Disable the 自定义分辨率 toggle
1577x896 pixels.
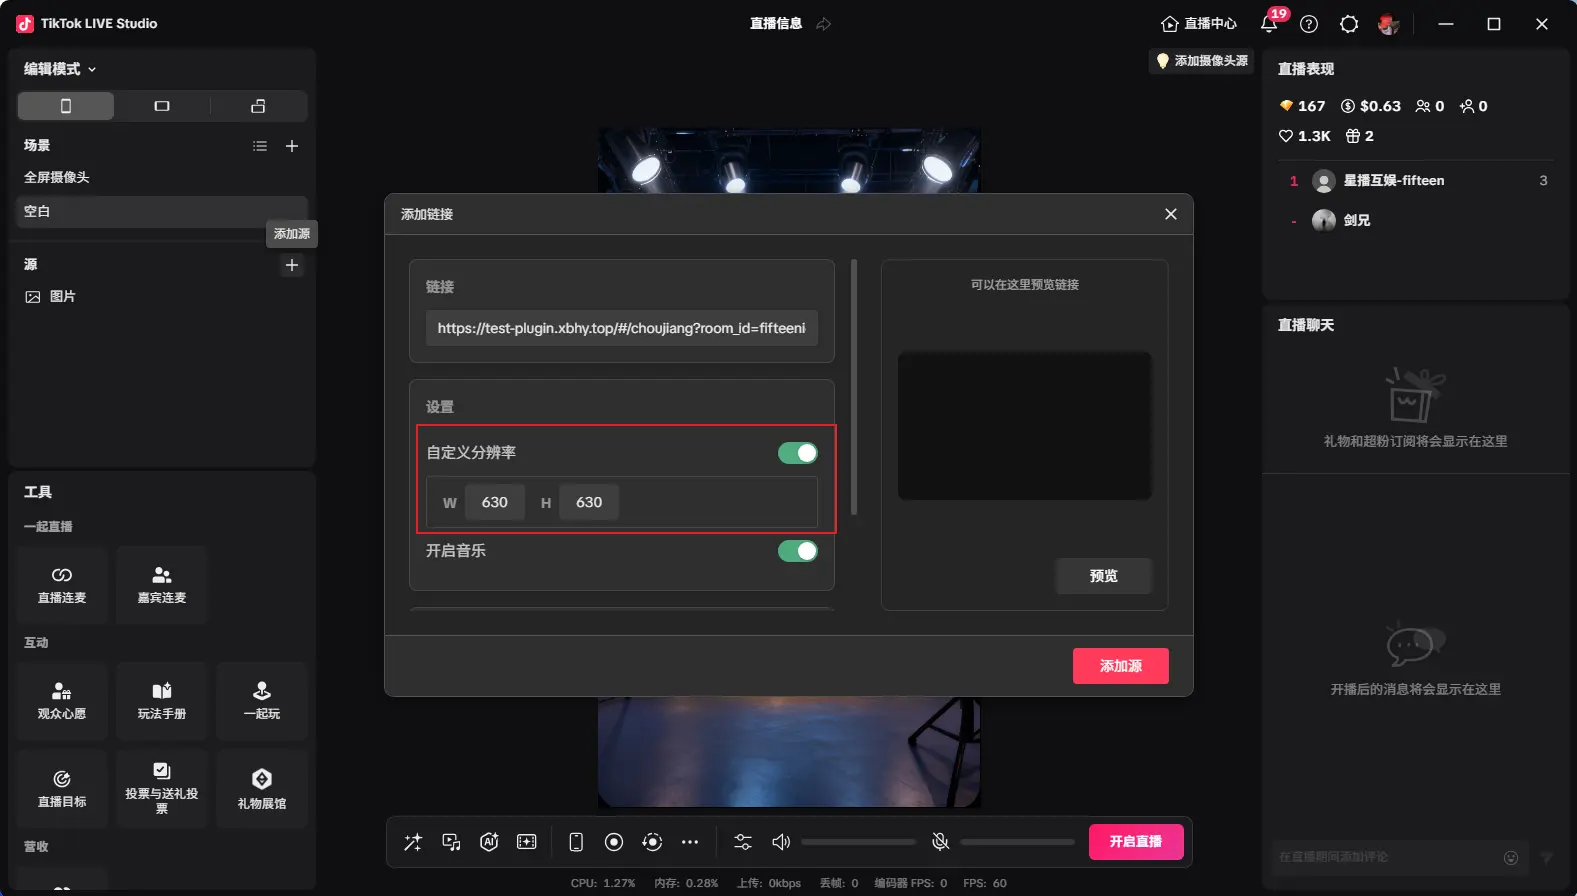coord(797,453)
